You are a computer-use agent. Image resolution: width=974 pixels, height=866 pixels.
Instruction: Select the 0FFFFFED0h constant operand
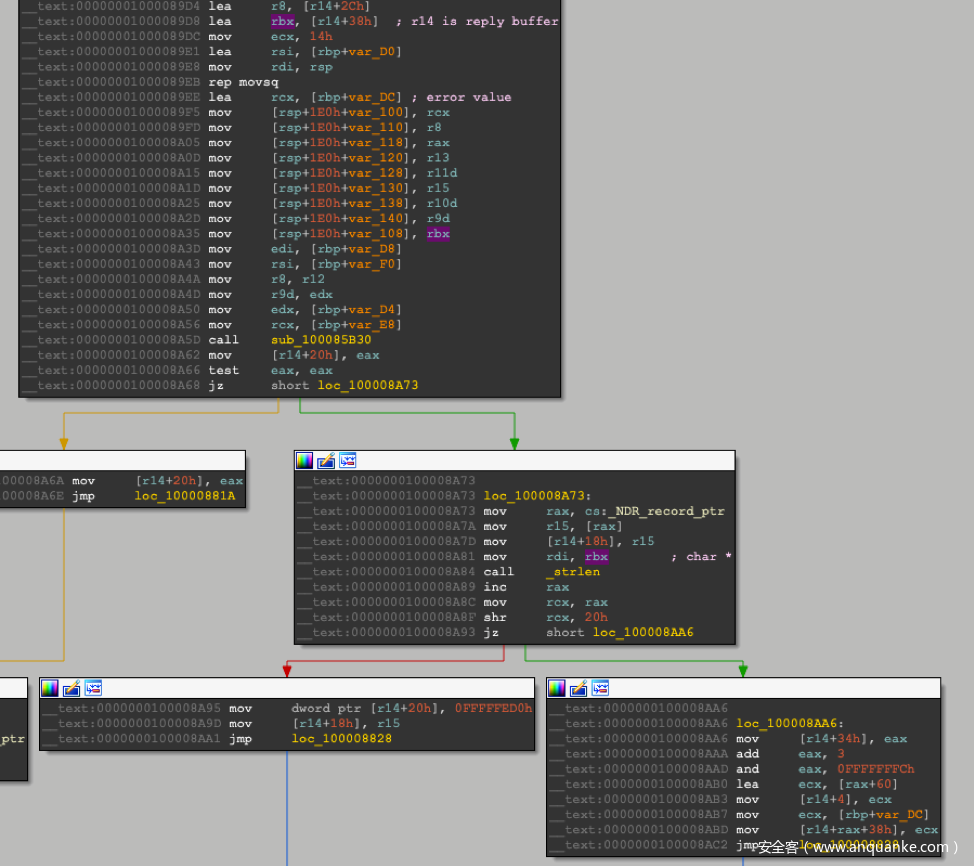[x=493, y=708]
